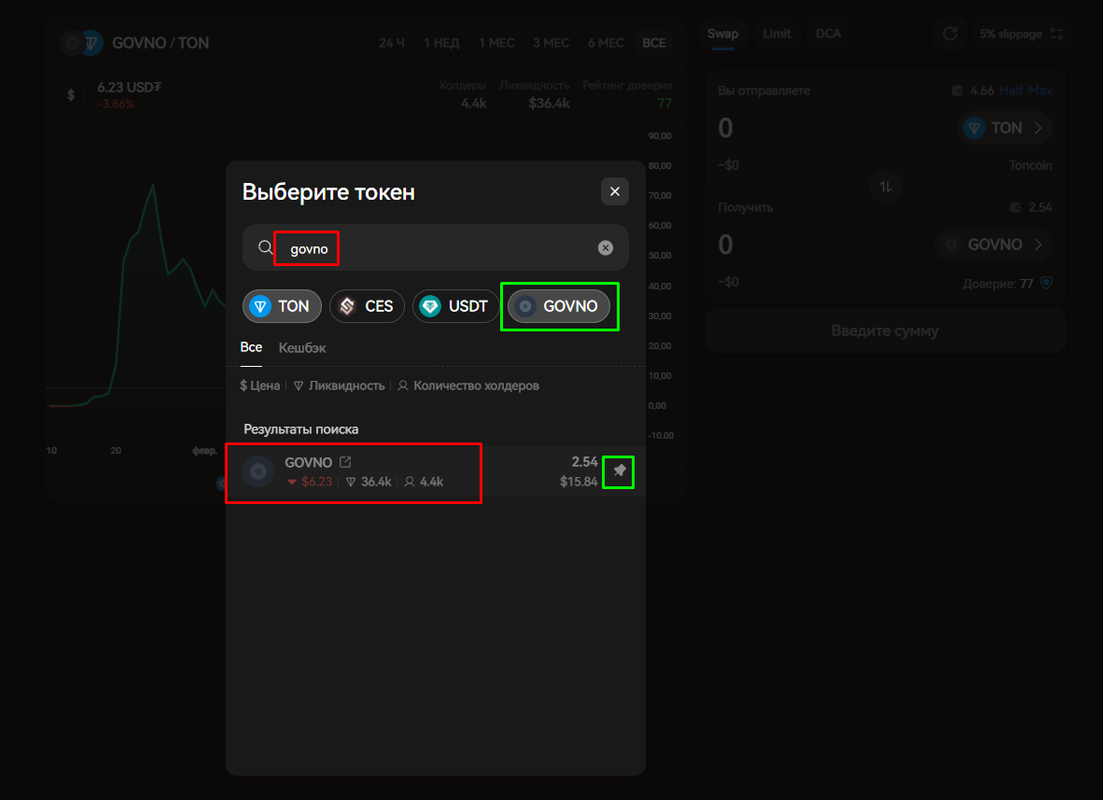Use Half of TON balance
The image size is (1103, 800).
point(1011,91)
